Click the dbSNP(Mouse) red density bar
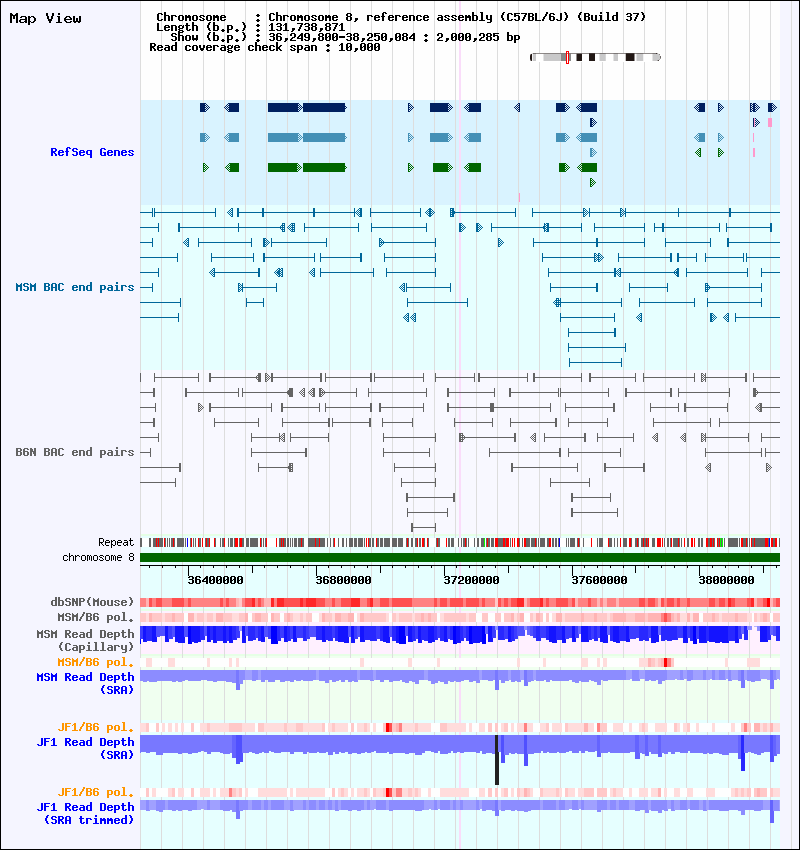Viewport: 800px width, 850px height. coord(460,602)
